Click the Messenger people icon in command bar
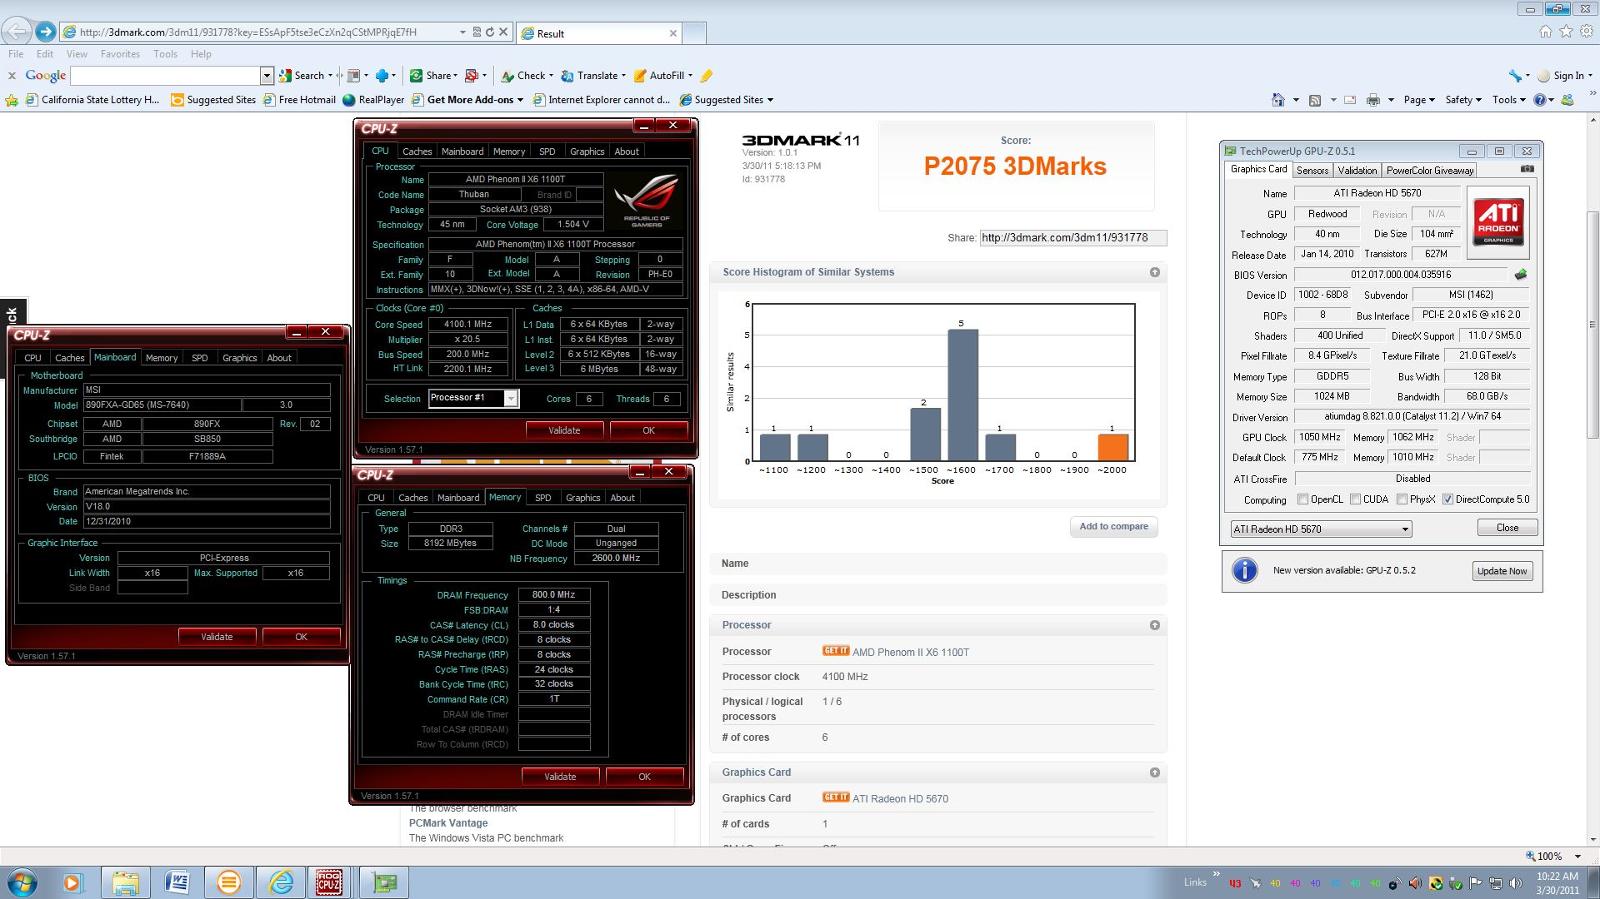This screenshot has height=899, width=1600. 1567,100
